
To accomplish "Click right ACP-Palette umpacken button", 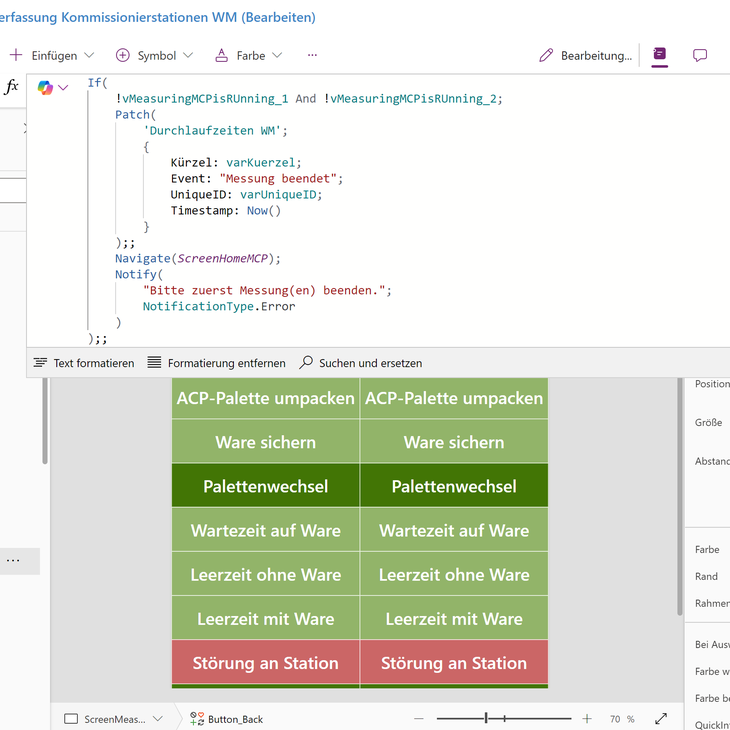I will 454,398.
